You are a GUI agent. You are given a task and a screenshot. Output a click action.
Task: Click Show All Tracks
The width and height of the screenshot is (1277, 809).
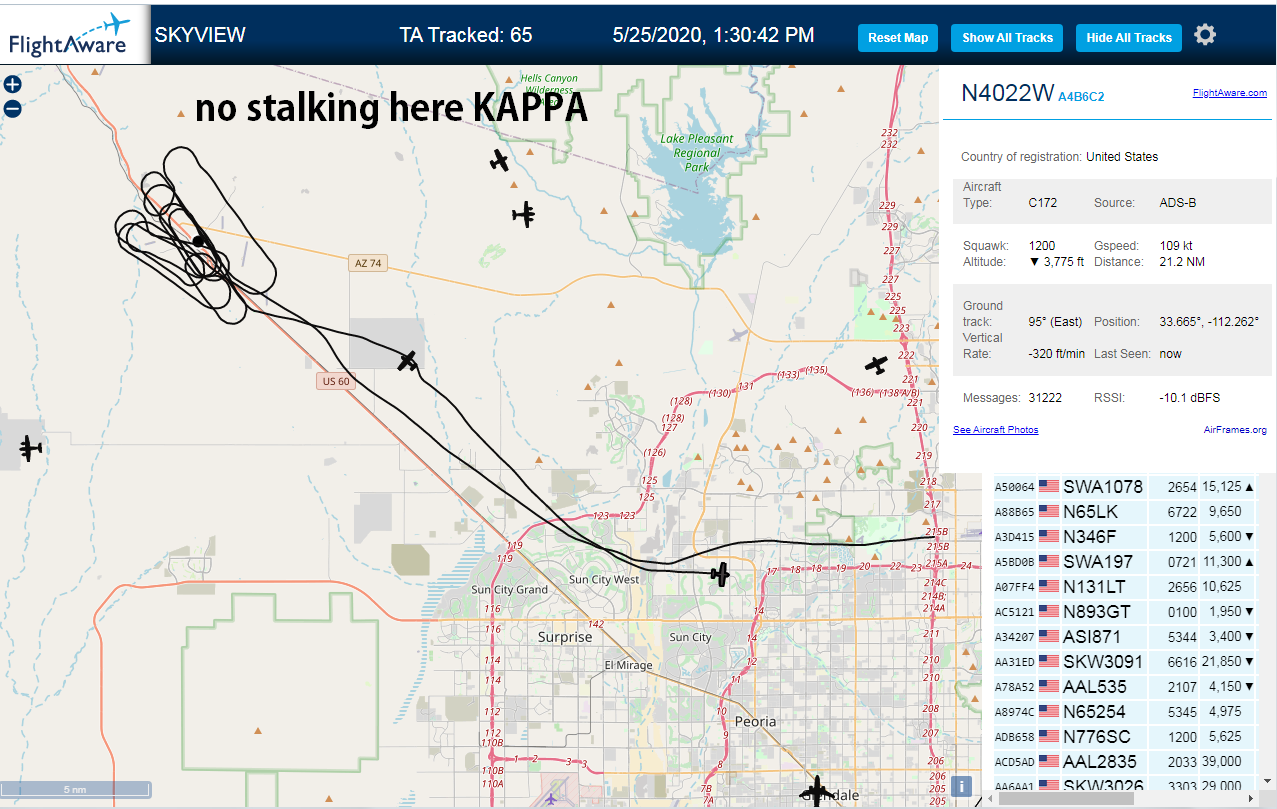point(1007,38)
